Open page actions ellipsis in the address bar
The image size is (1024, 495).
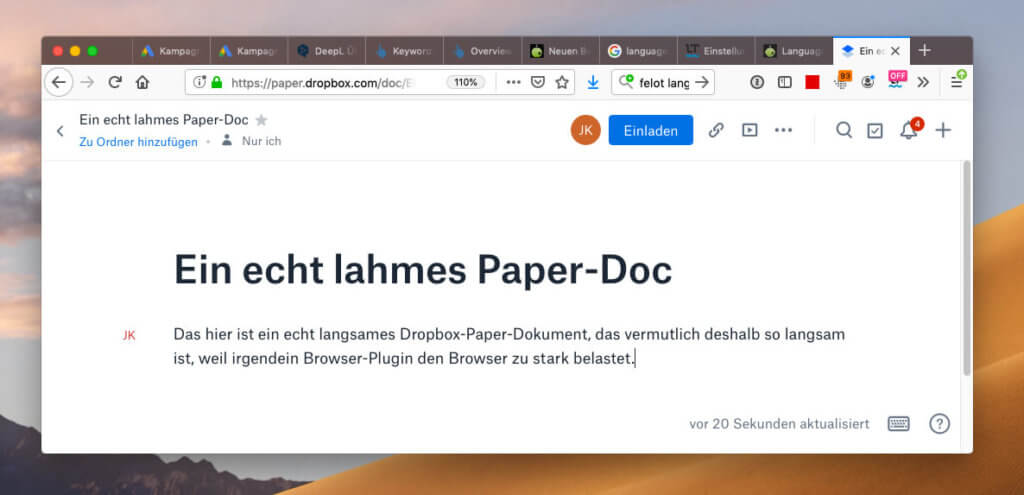[x=513, y=82]
